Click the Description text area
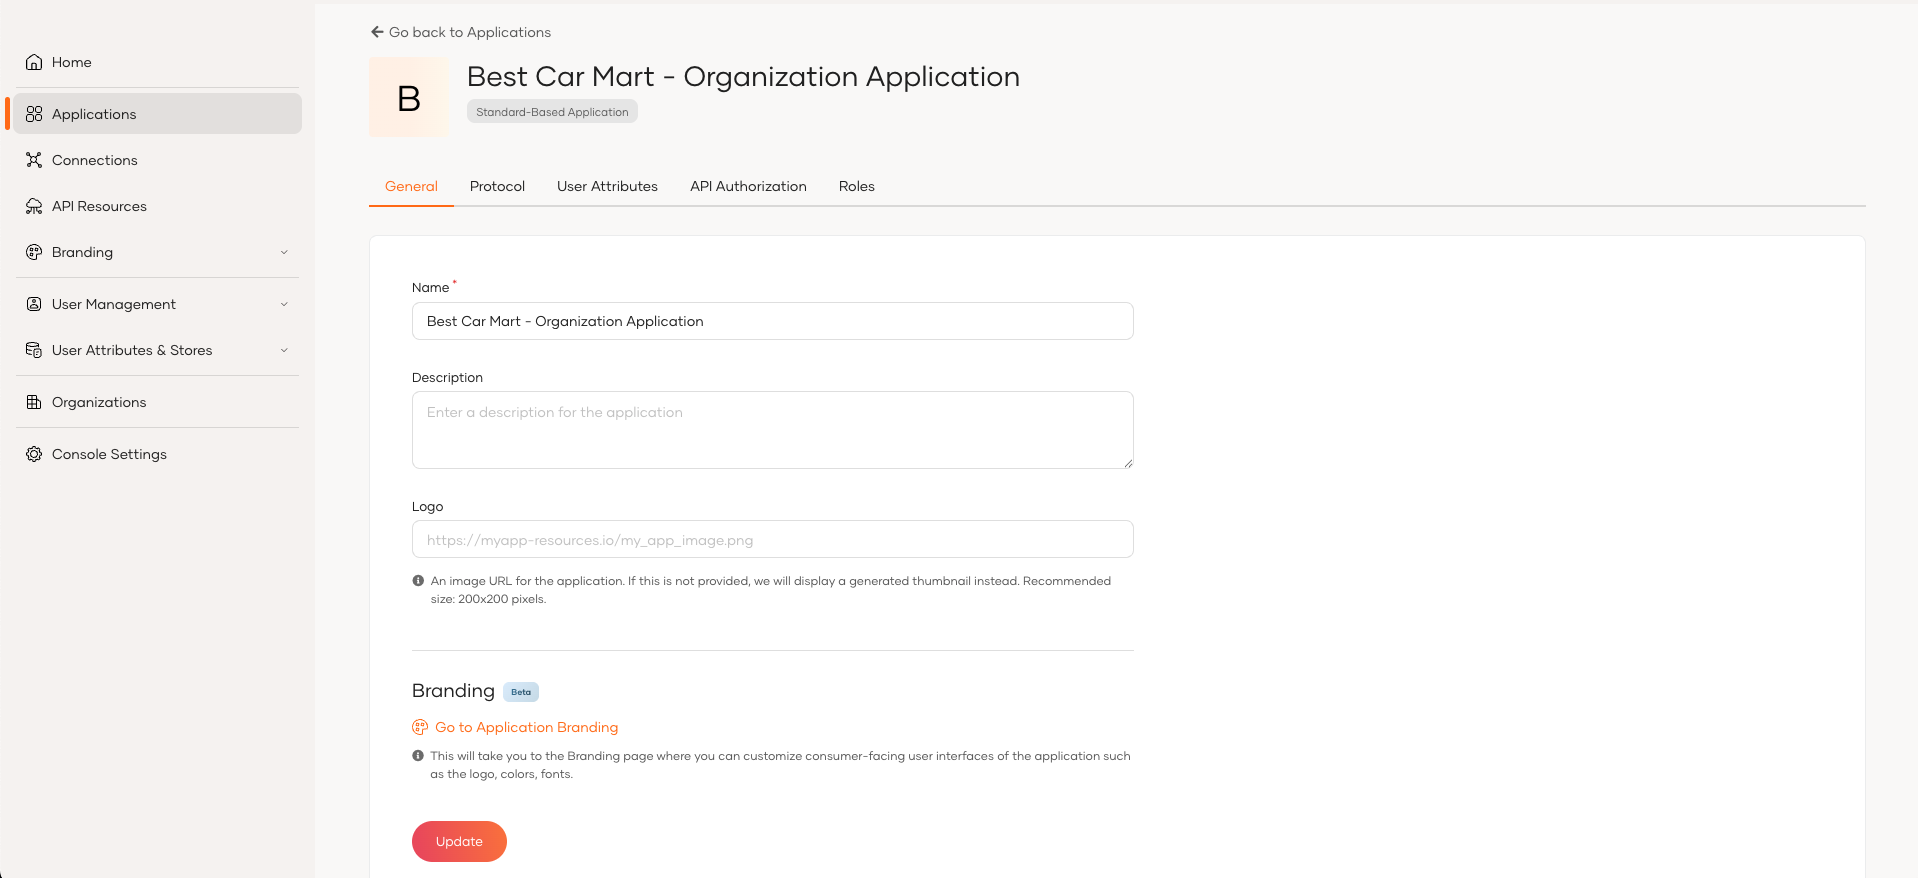Image resolution: width=1918 pixels, height=878 pixels. [x=772, y=430]
